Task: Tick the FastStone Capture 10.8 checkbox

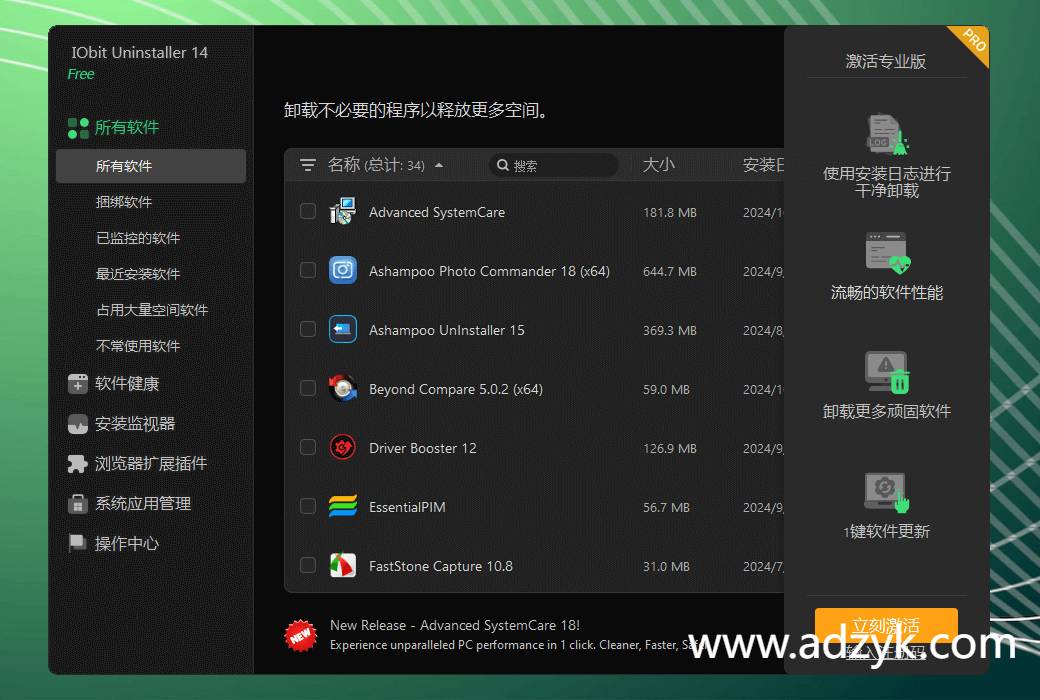Action: click(x=307, y=565)
